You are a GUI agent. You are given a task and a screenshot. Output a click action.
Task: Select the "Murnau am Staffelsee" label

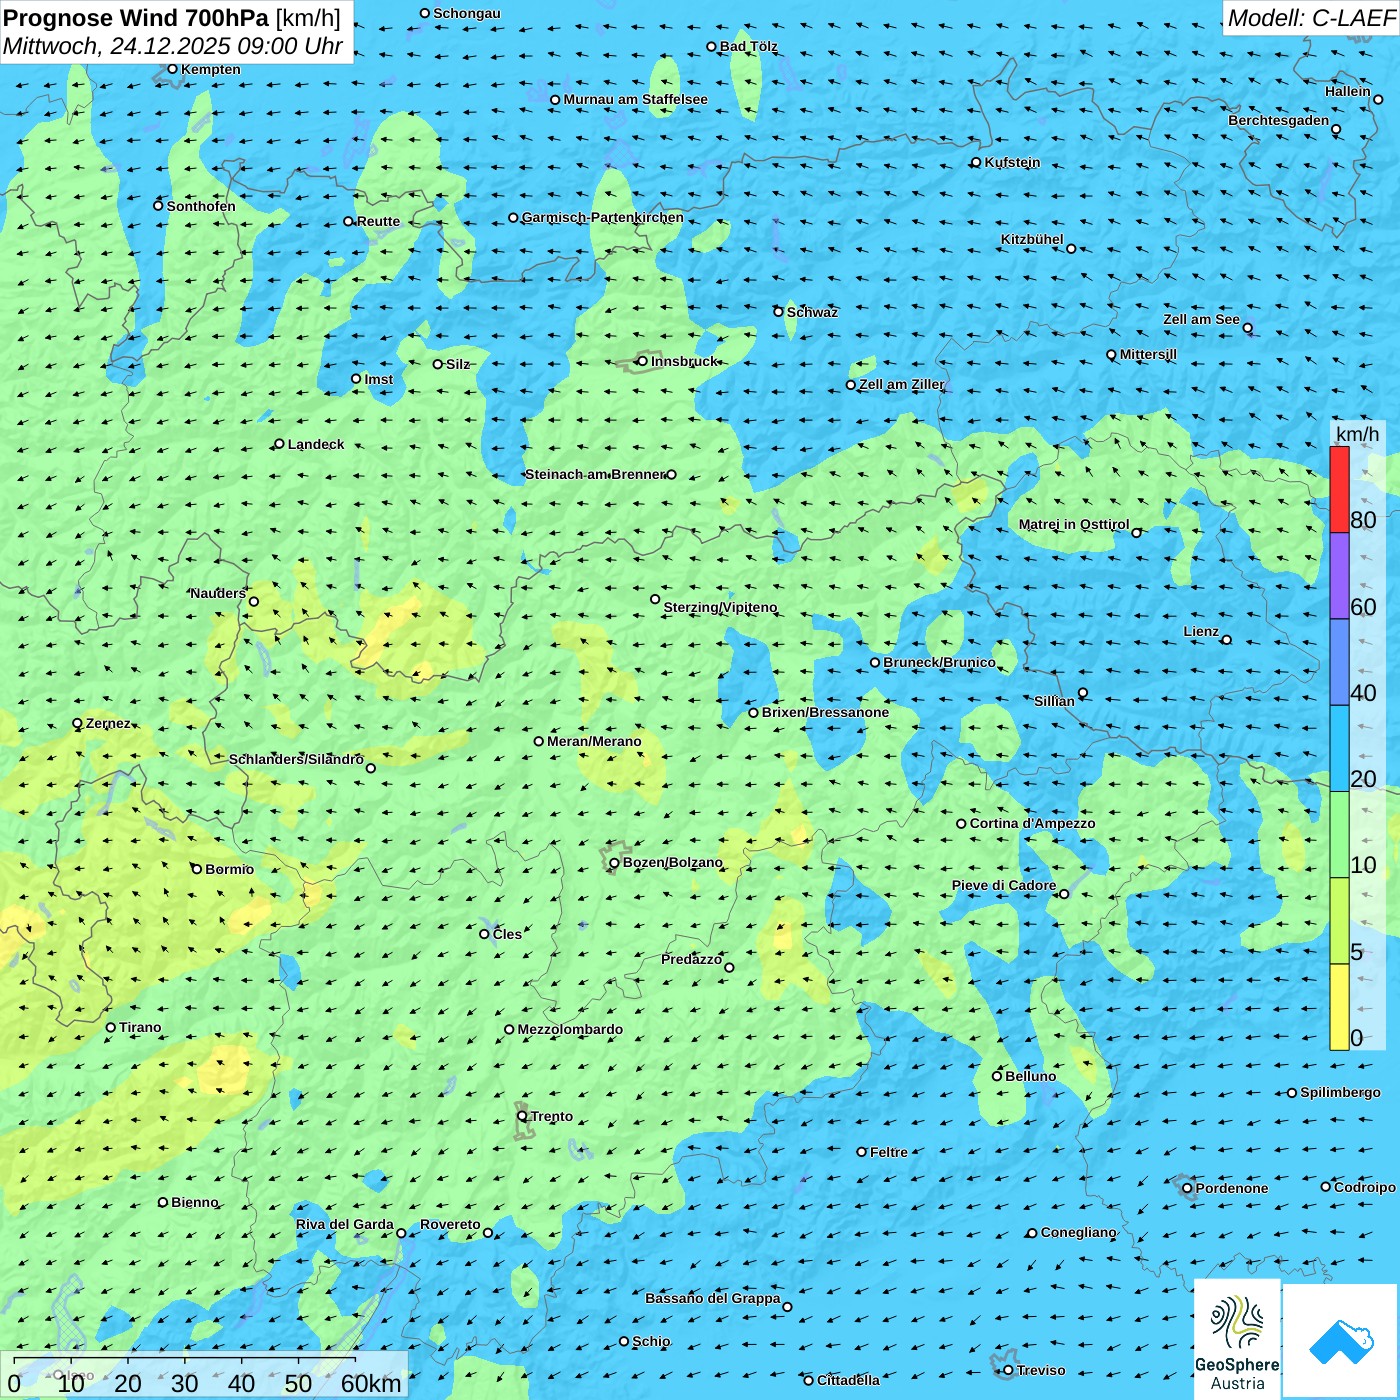[x=635, y=99]
